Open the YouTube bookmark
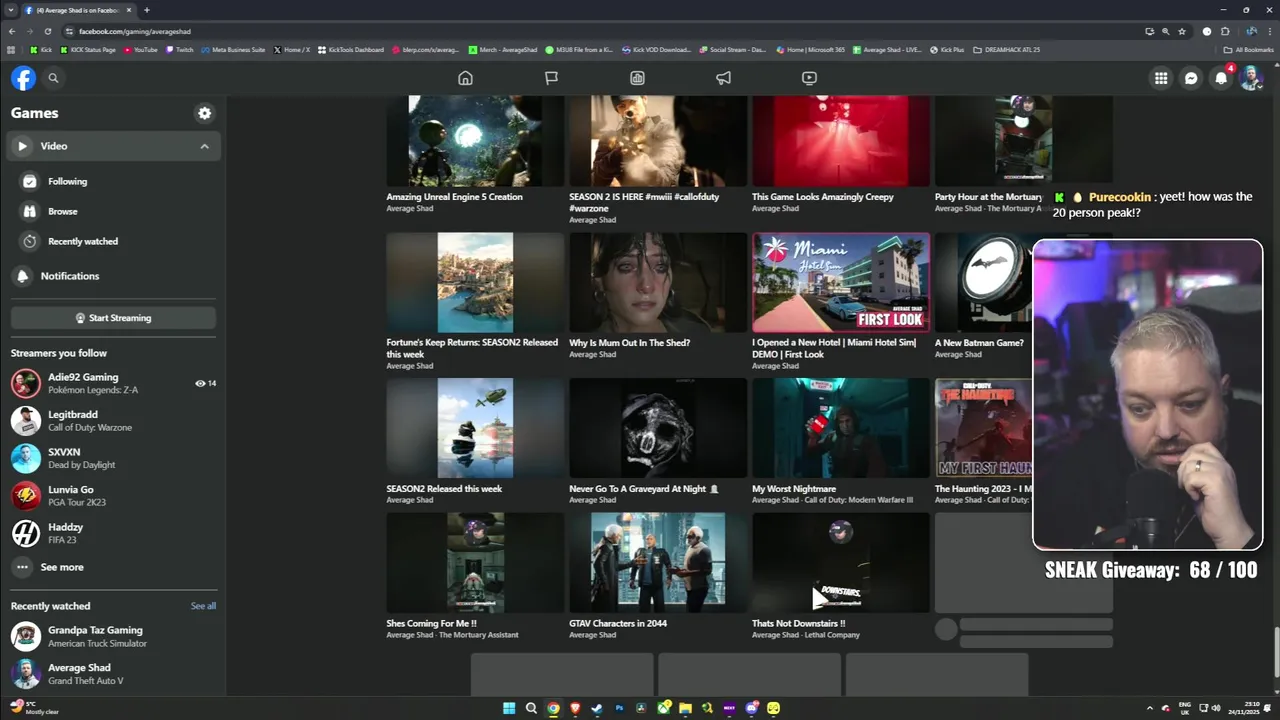The width and height of the screenshot is (1280, 720). tap(141, 50)
